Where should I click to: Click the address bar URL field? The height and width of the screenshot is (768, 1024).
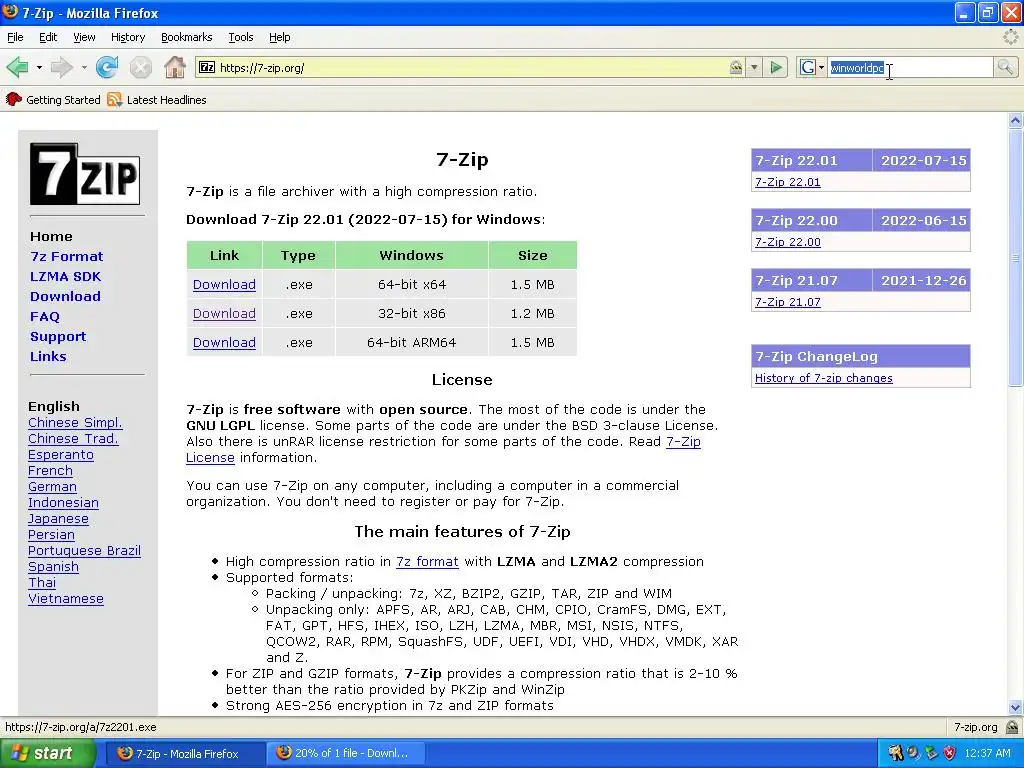pyautogui.click(x=470, y=67)
